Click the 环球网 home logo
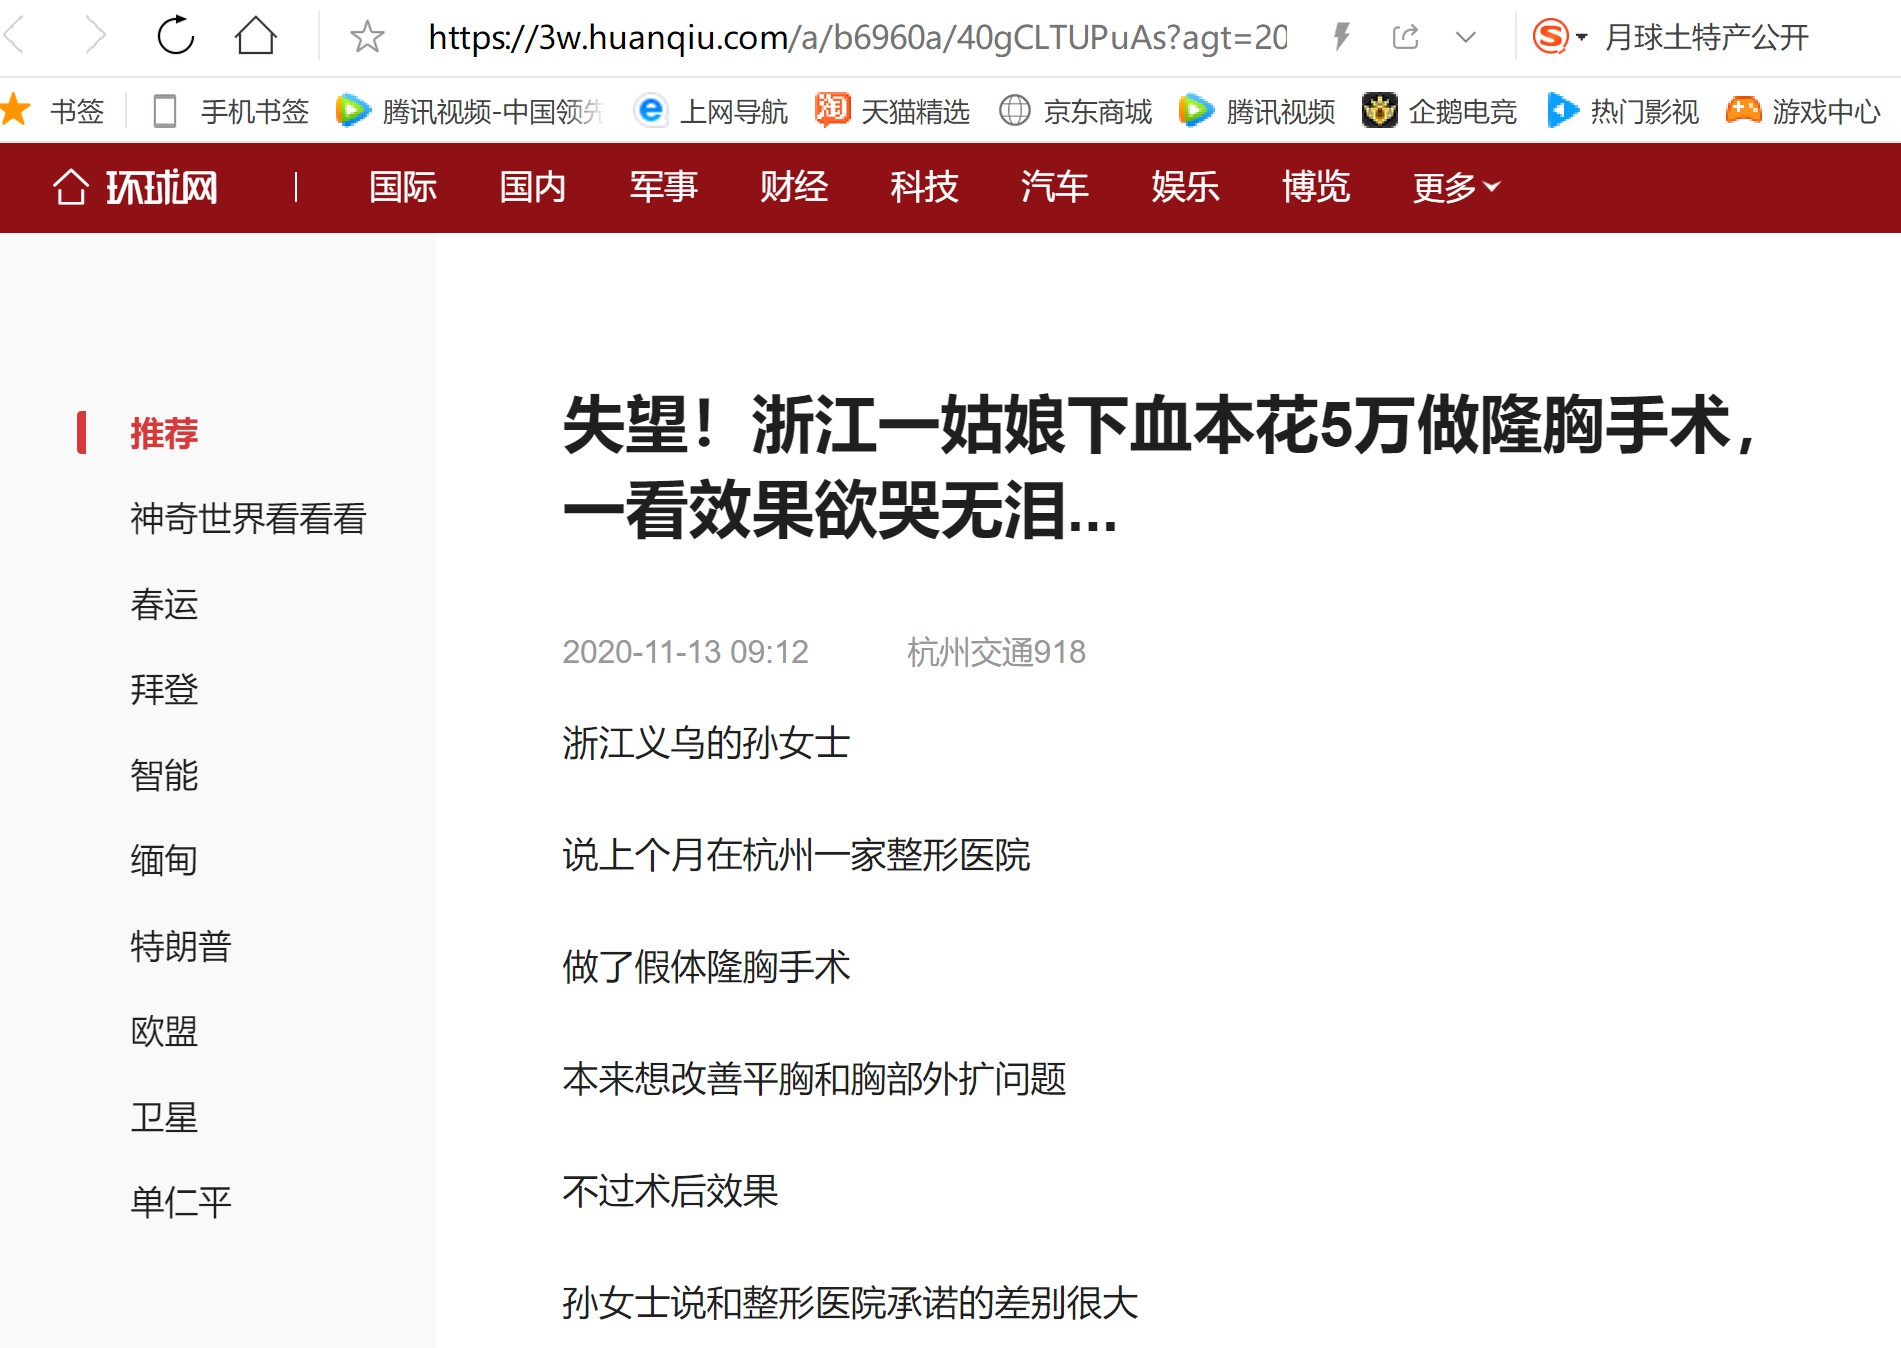 coord(135,187)
